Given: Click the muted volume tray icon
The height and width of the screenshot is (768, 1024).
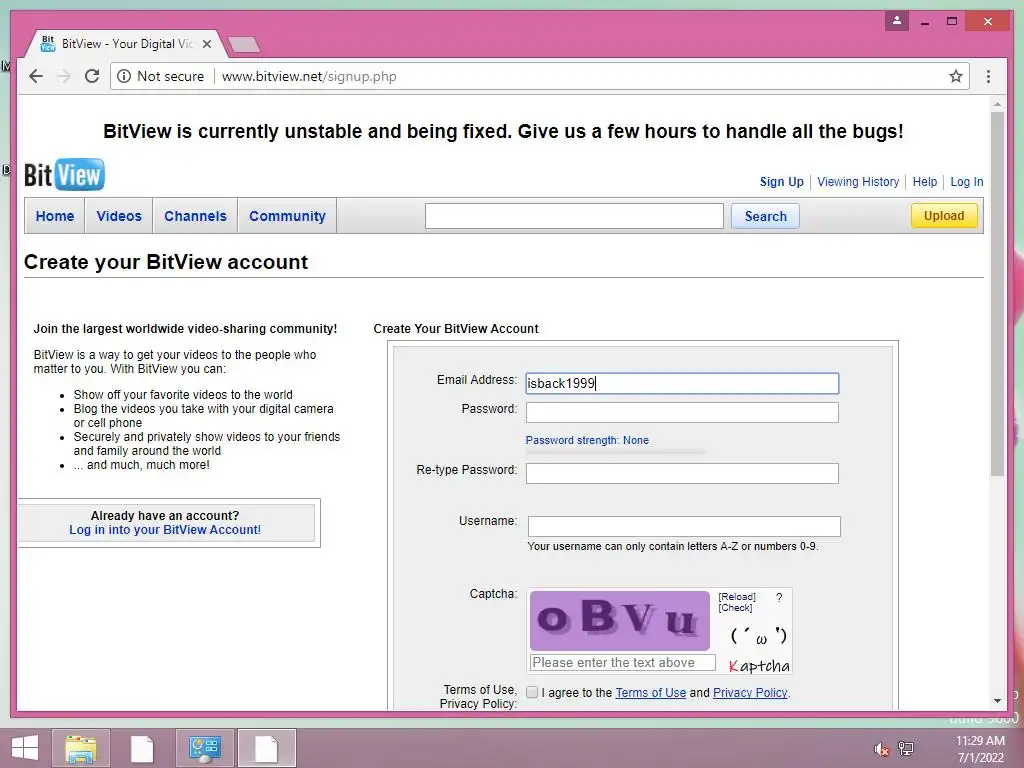Looking at the screenshot, I should 881,749.
